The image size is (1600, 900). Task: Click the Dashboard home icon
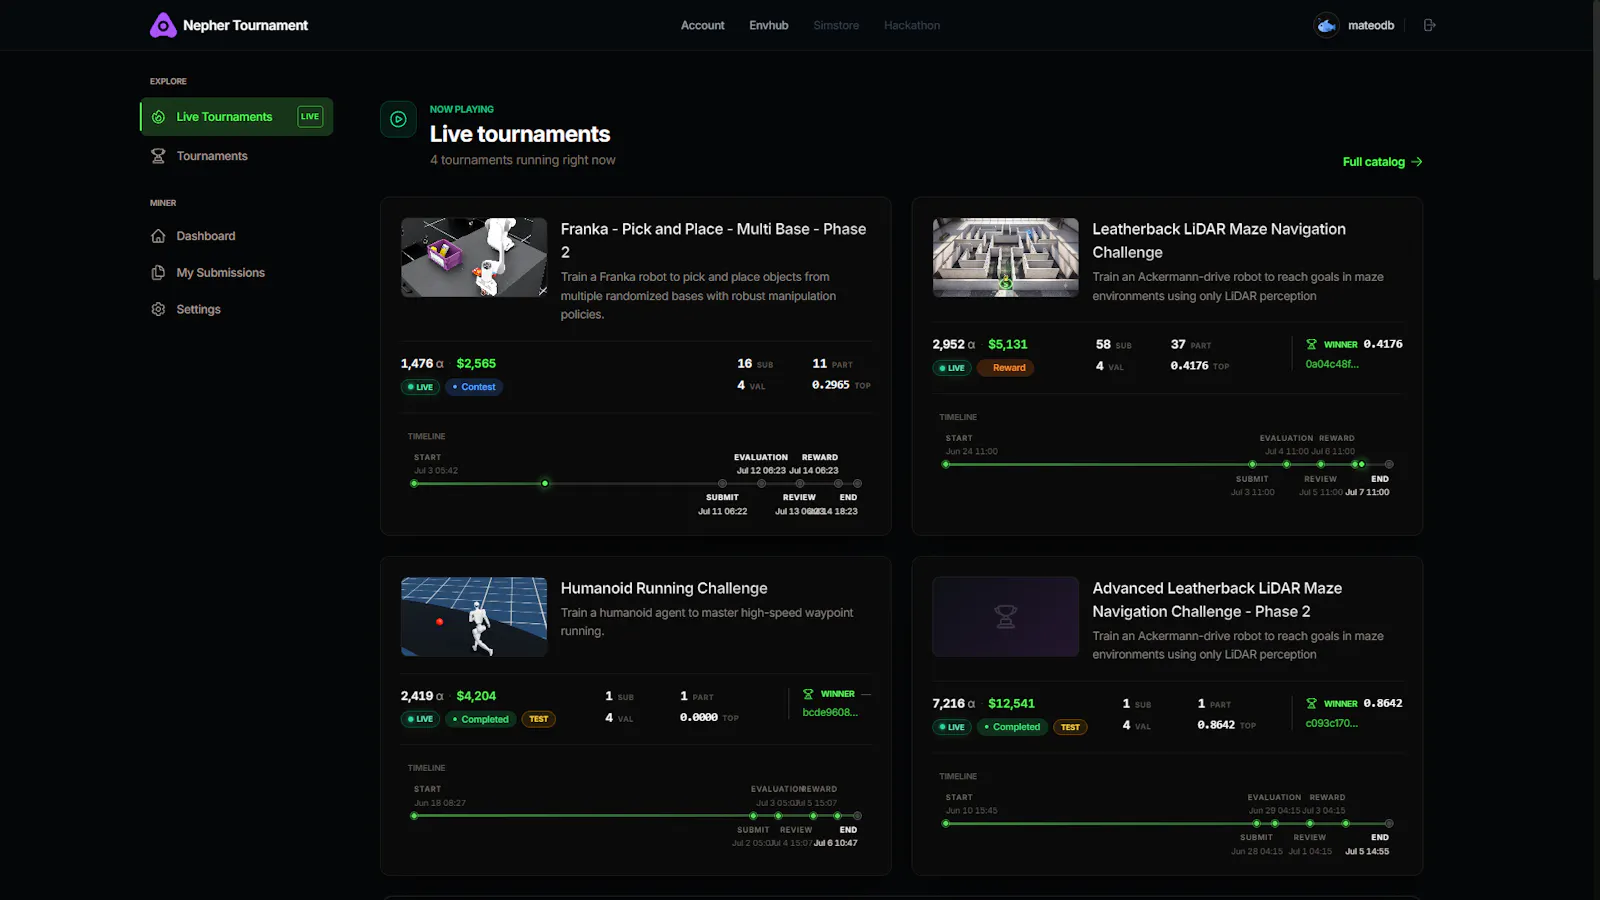point(158,236)
